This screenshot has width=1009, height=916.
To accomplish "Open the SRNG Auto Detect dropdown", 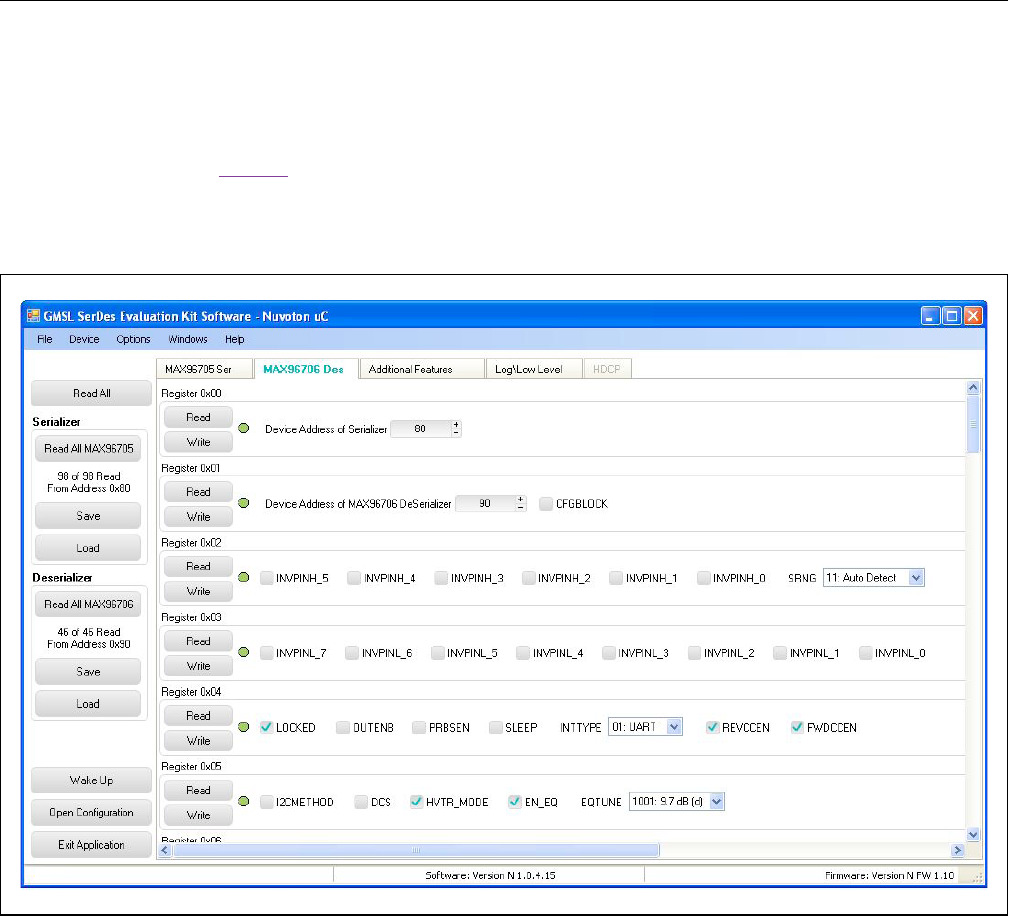I will click(918, 578).
